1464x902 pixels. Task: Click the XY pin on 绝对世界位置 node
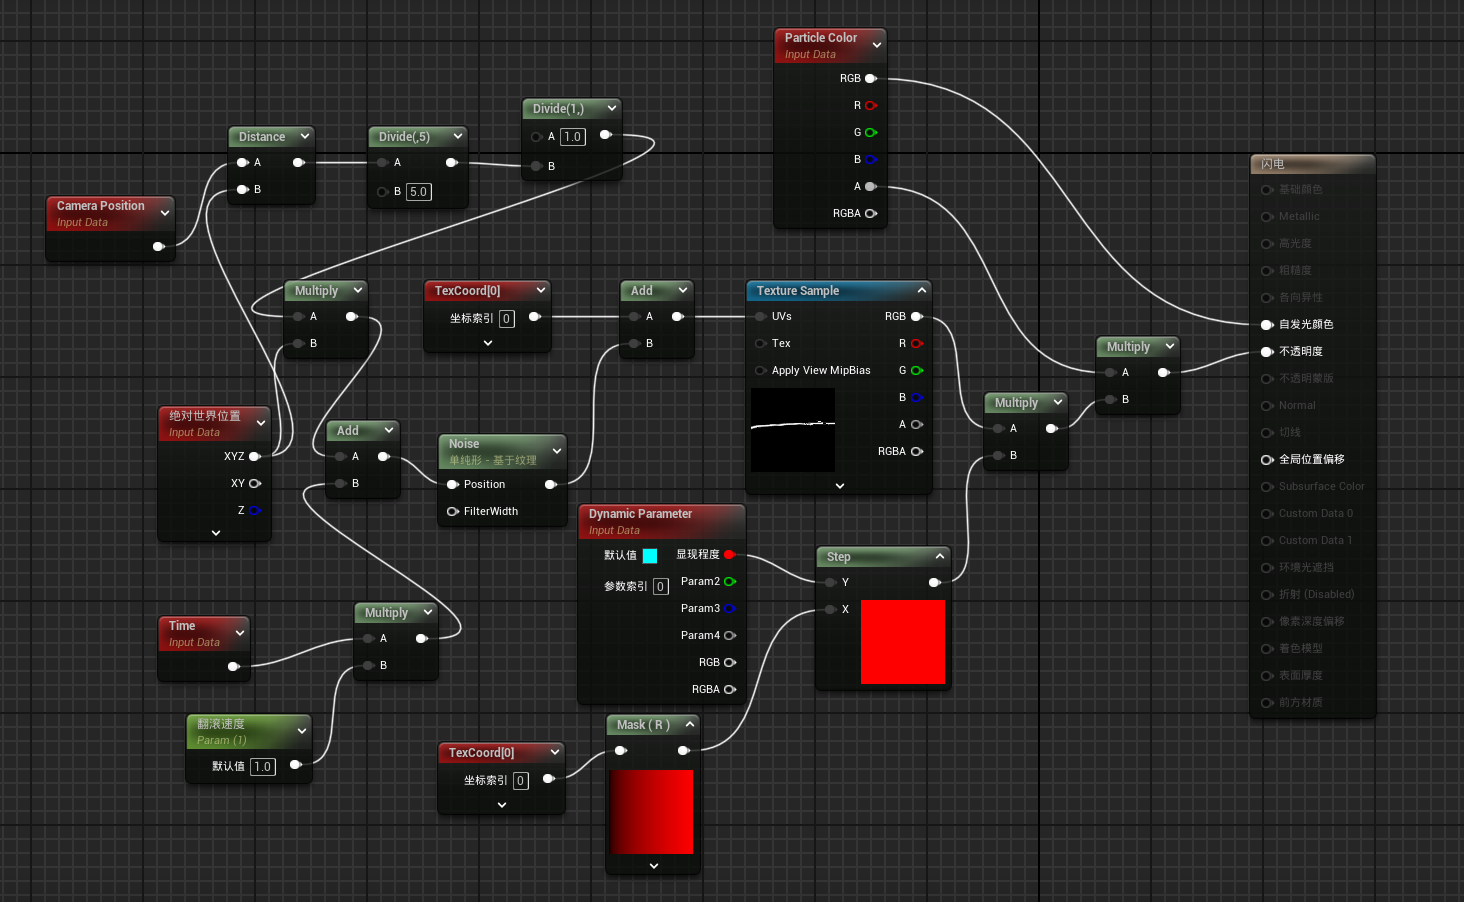[x=254, y=483]
